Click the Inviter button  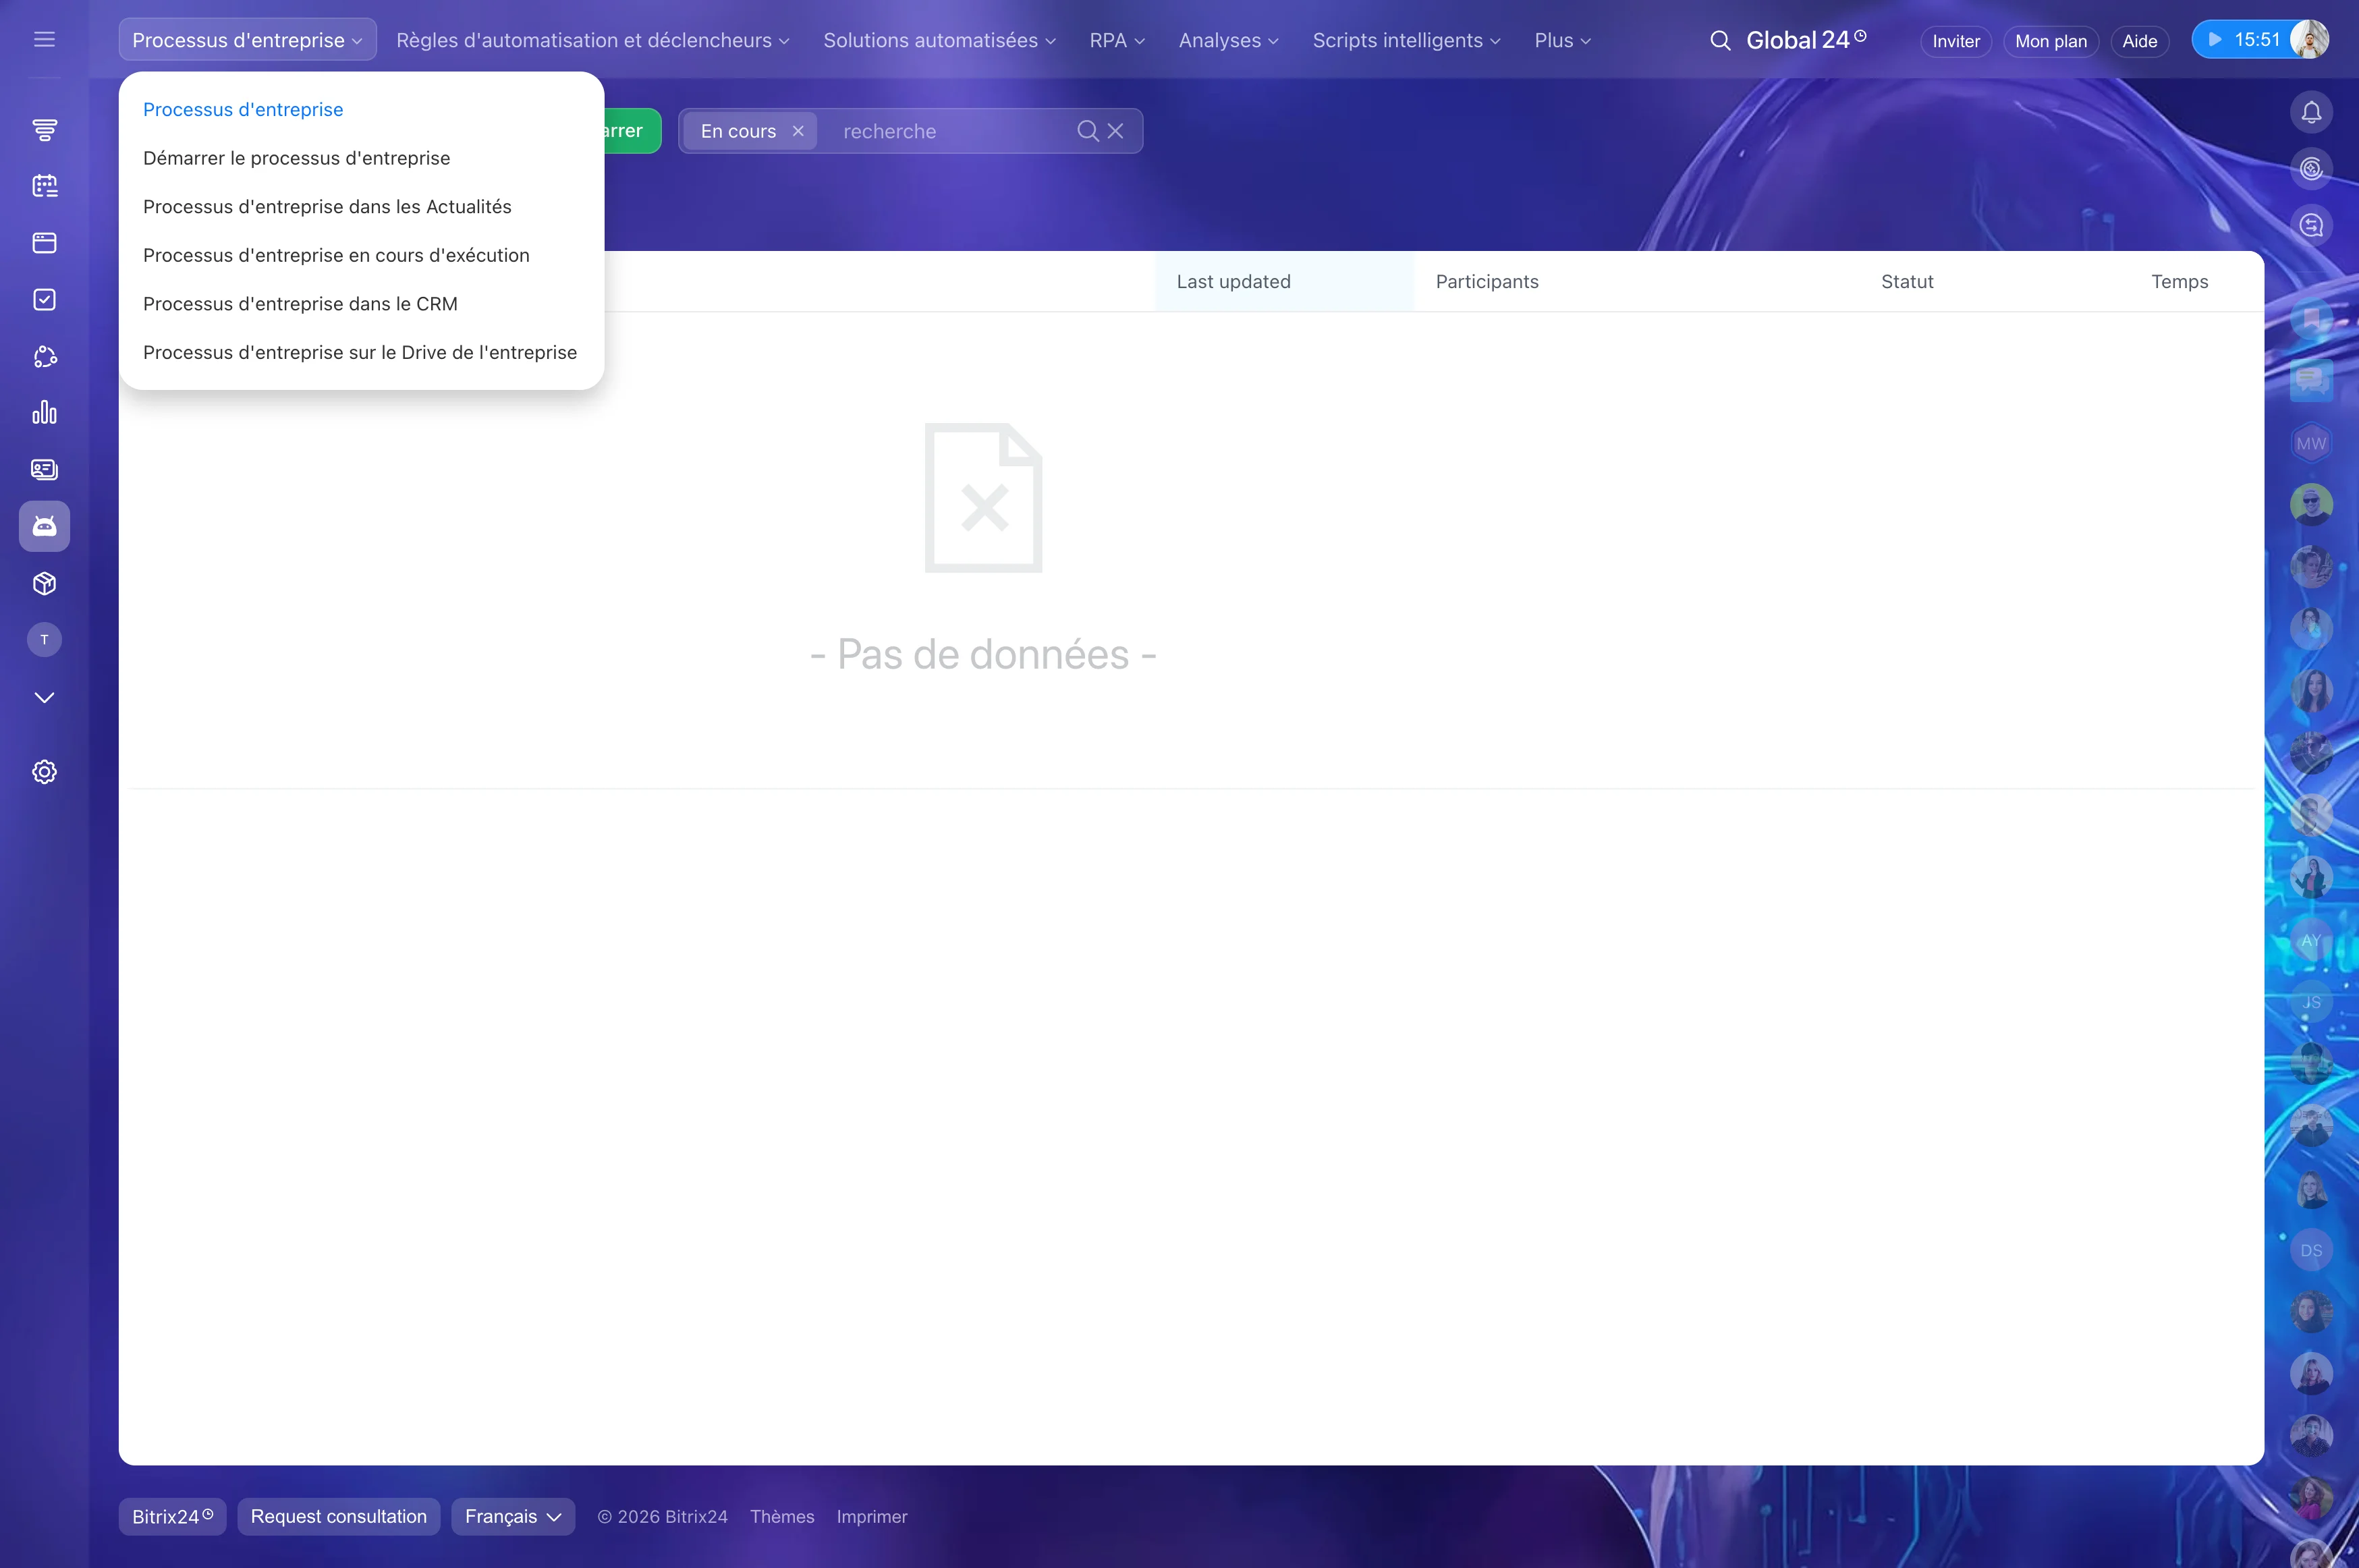point(1956,41)
